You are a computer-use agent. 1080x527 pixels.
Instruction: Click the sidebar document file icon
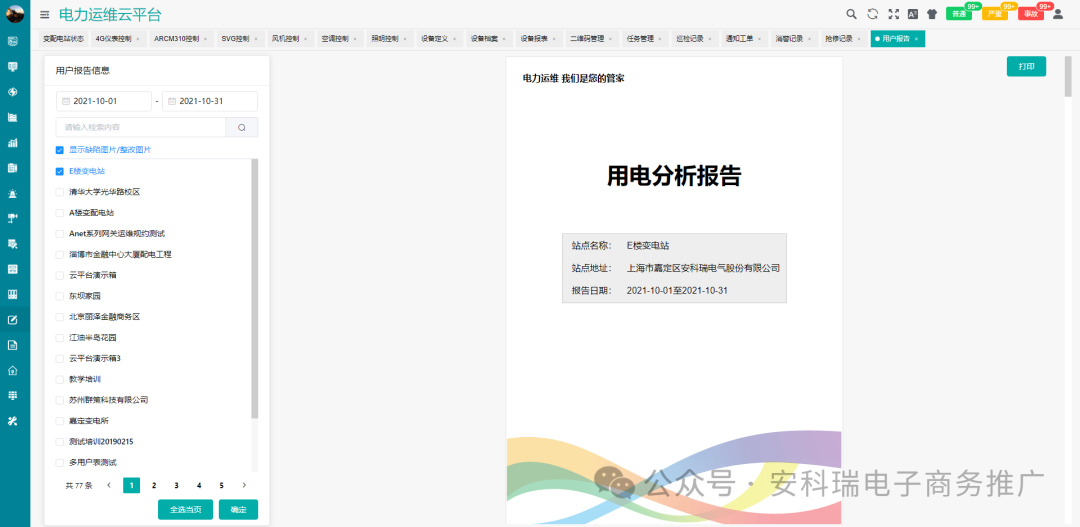pyautogui.click(x=12, y=345)
